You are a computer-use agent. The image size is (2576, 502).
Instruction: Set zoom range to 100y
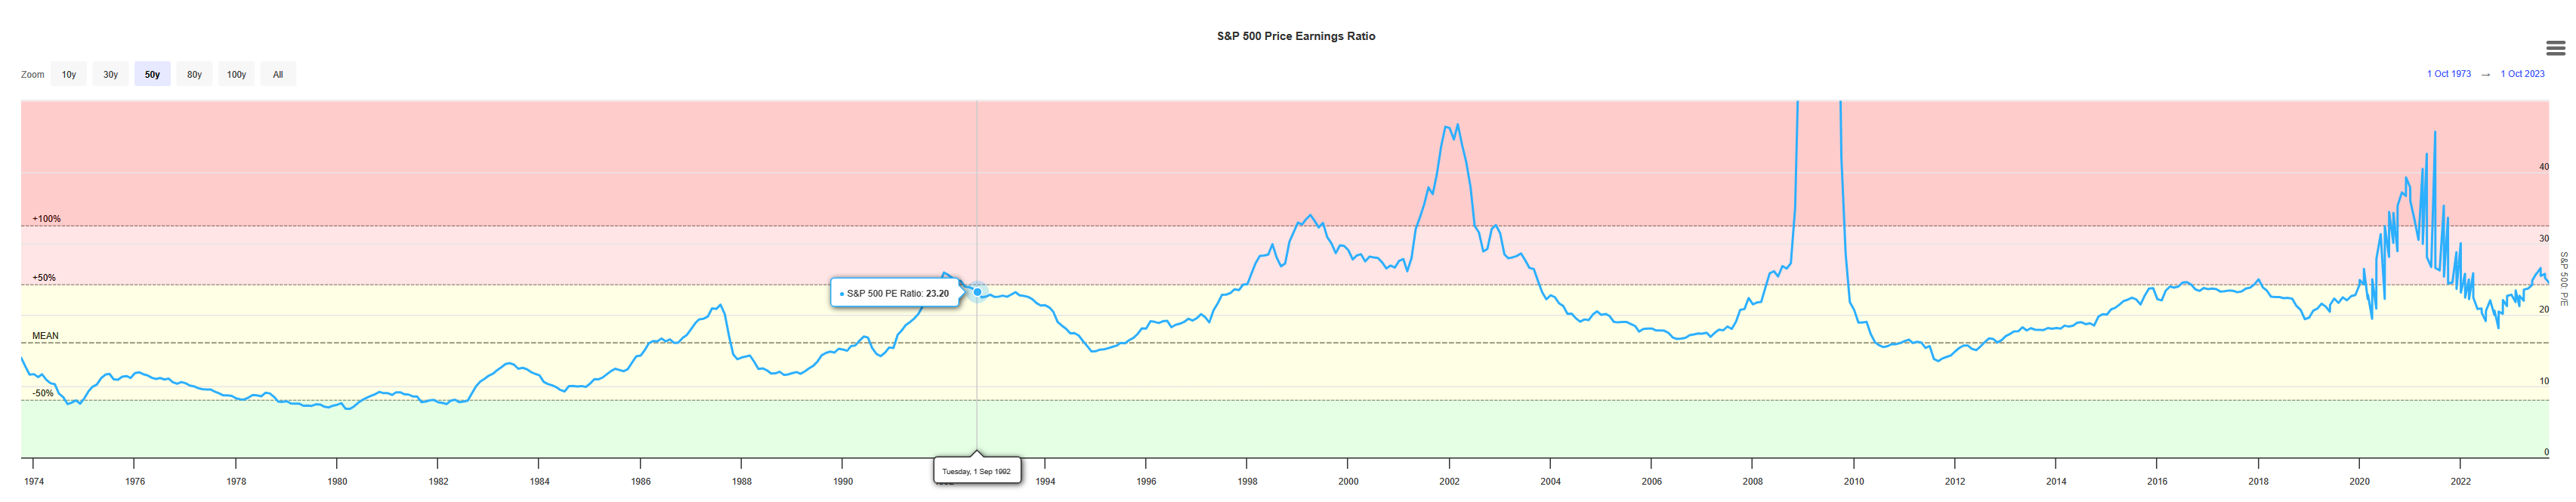coord(236,74)
